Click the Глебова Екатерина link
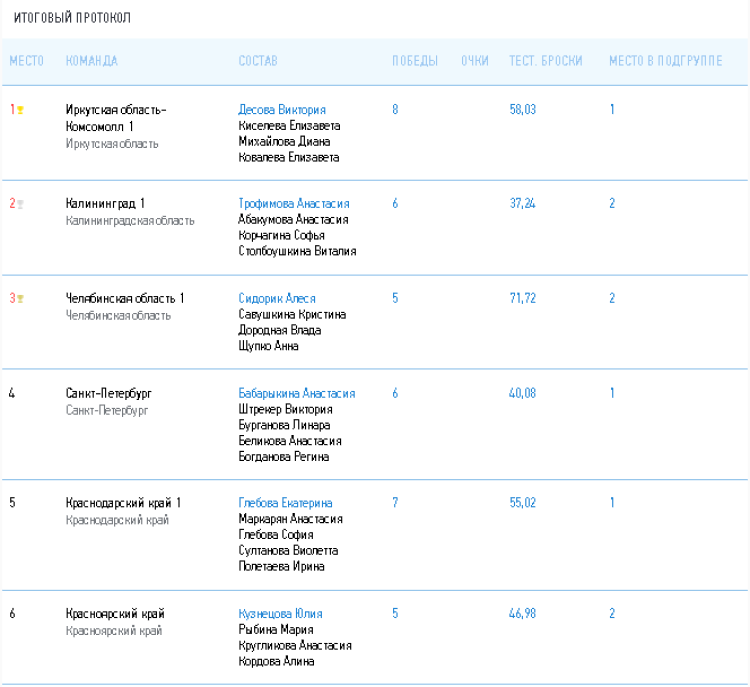 coord(285,503)
